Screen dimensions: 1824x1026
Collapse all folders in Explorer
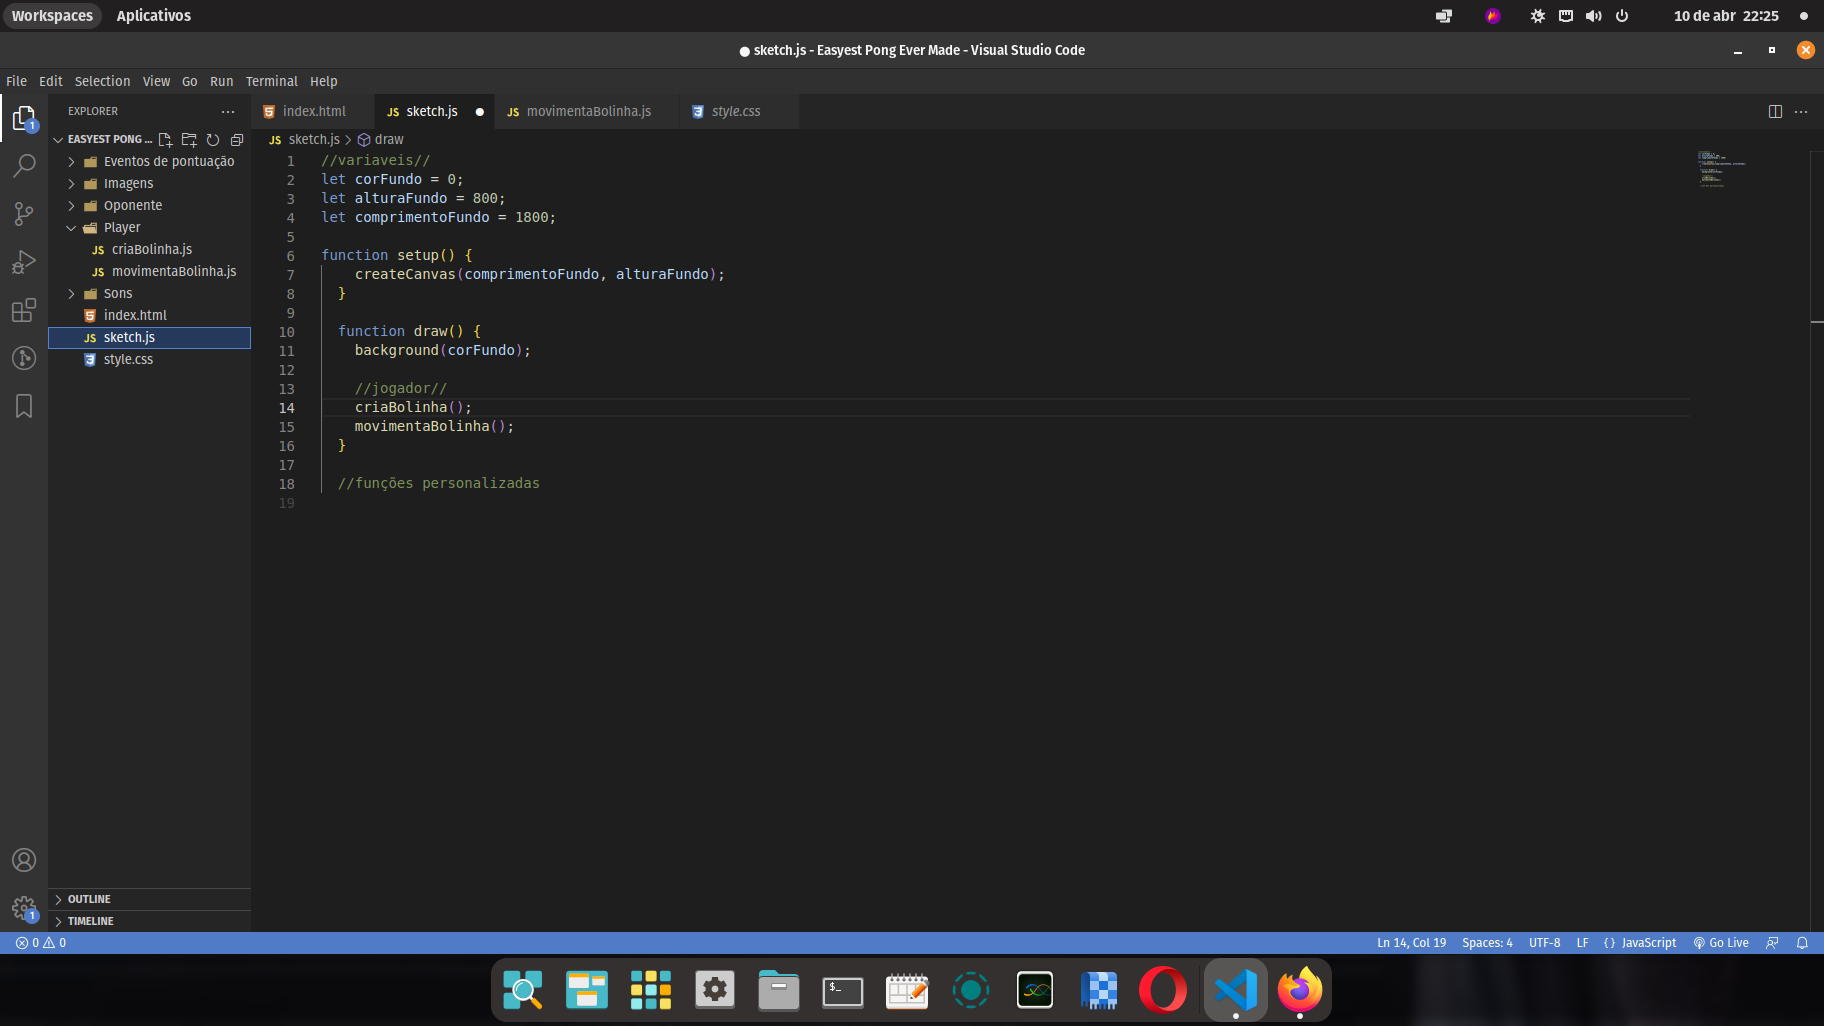tap(237, 140)
